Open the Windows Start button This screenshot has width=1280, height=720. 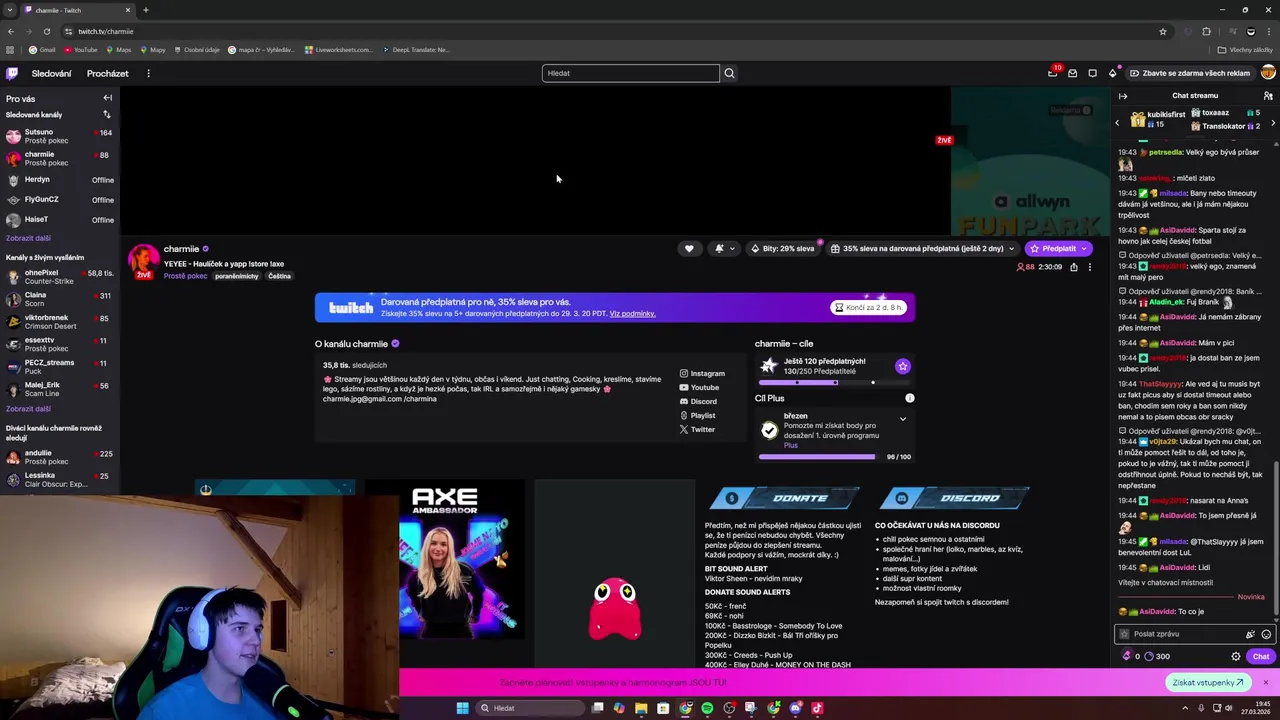click(x=462, y=708)
